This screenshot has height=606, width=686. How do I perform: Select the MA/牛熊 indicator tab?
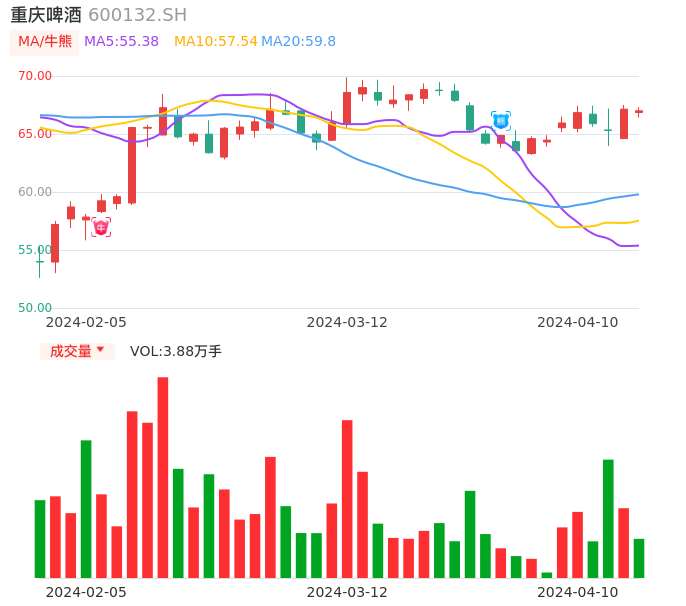45,42
